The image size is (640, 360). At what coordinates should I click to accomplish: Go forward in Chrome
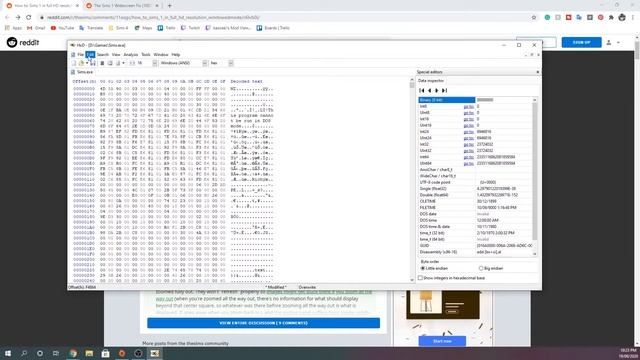coord(18,18)
